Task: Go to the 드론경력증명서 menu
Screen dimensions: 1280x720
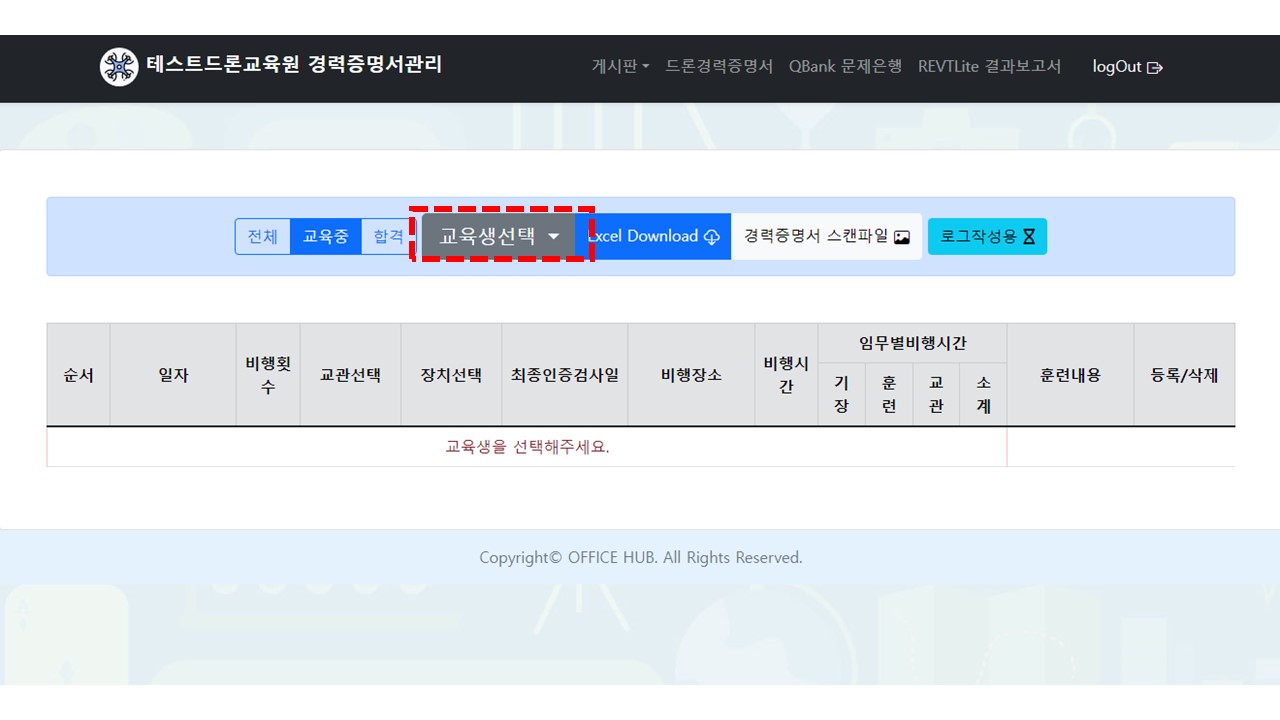Action: click(x=719, y=66)
